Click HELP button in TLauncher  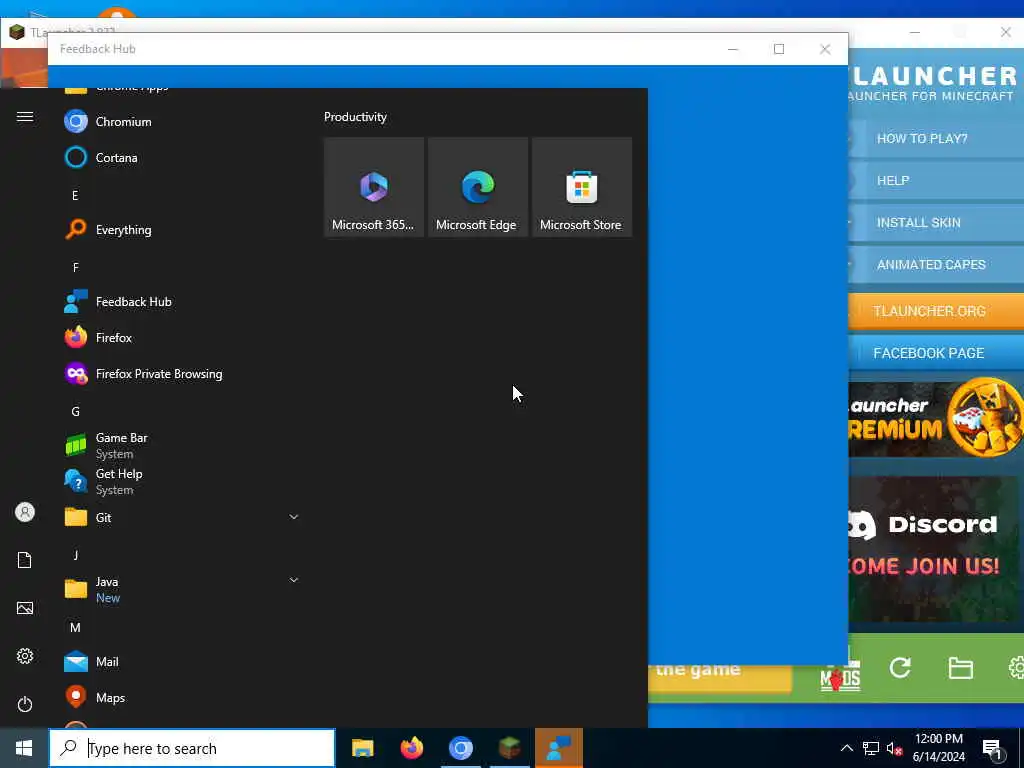coord(935,180)
